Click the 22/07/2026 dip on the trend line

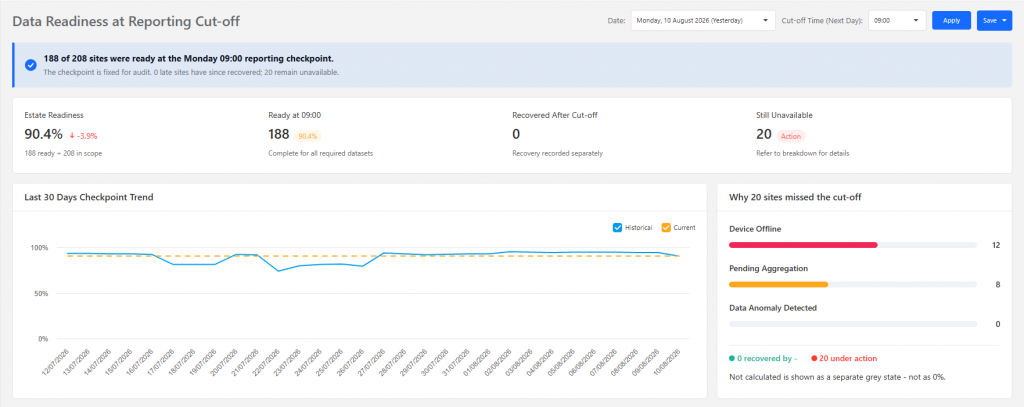click(x=279, y=271)
